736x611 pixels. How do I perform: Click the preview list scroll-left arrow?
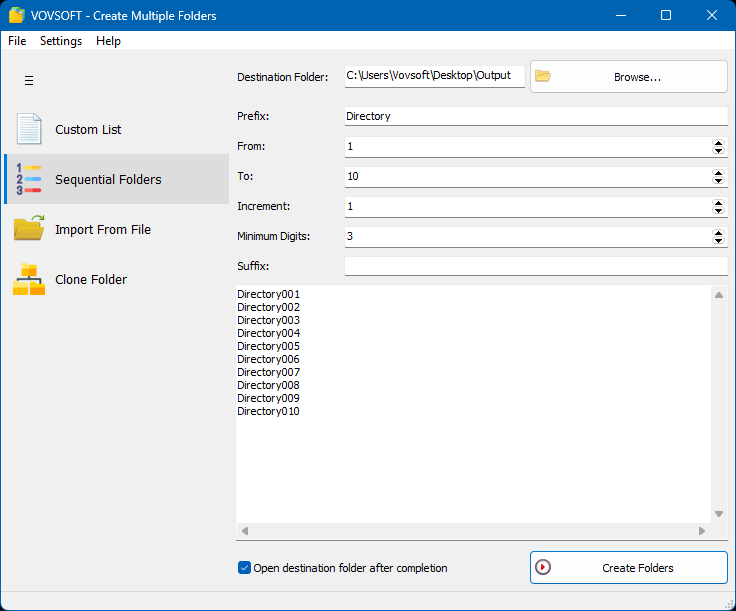[x=245, y=531]
